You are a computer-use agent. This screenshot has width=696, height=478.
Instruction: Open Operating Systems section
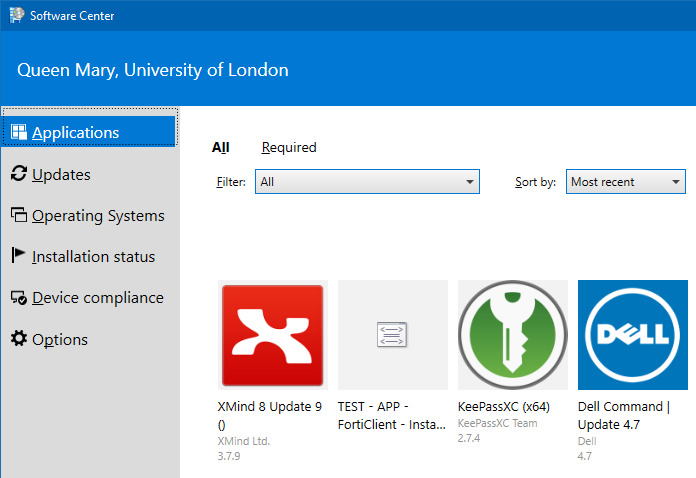(98, 216)
